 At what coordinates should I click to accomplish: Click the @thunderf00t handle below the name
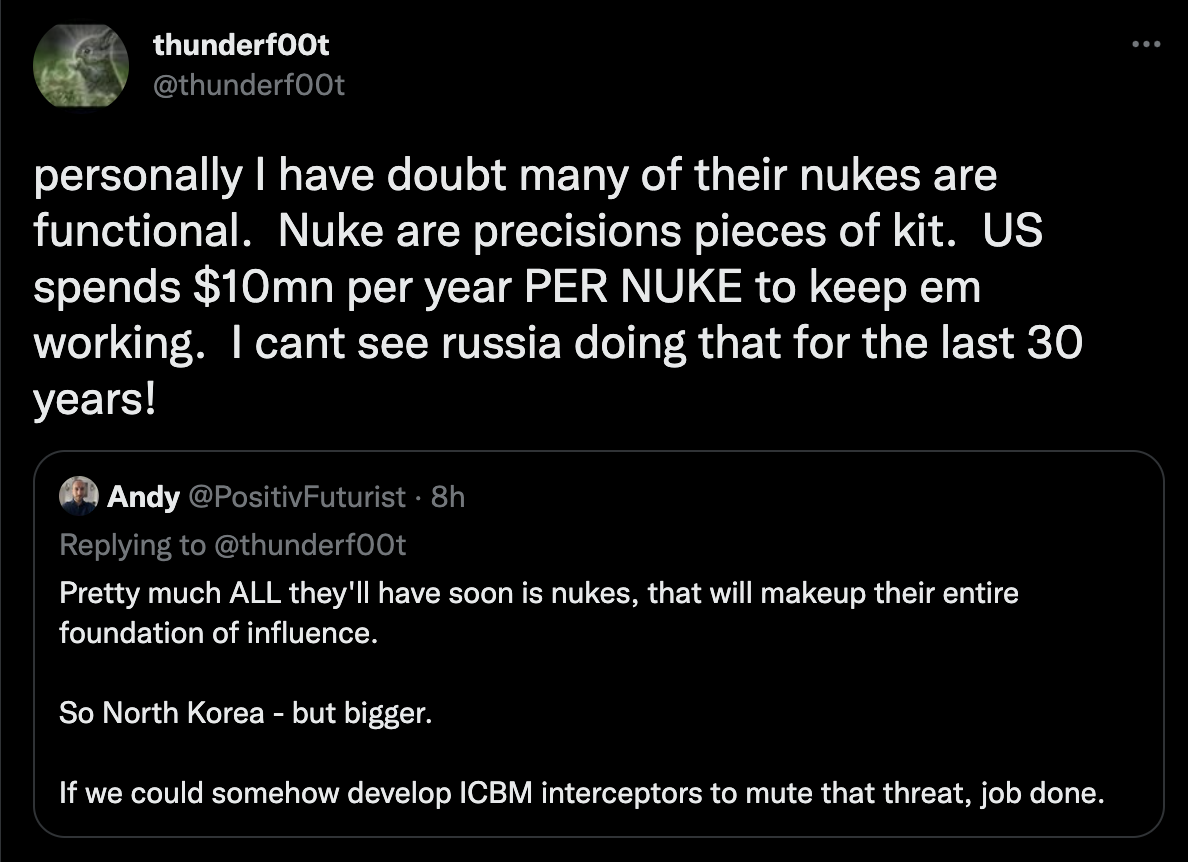(248, 85)
